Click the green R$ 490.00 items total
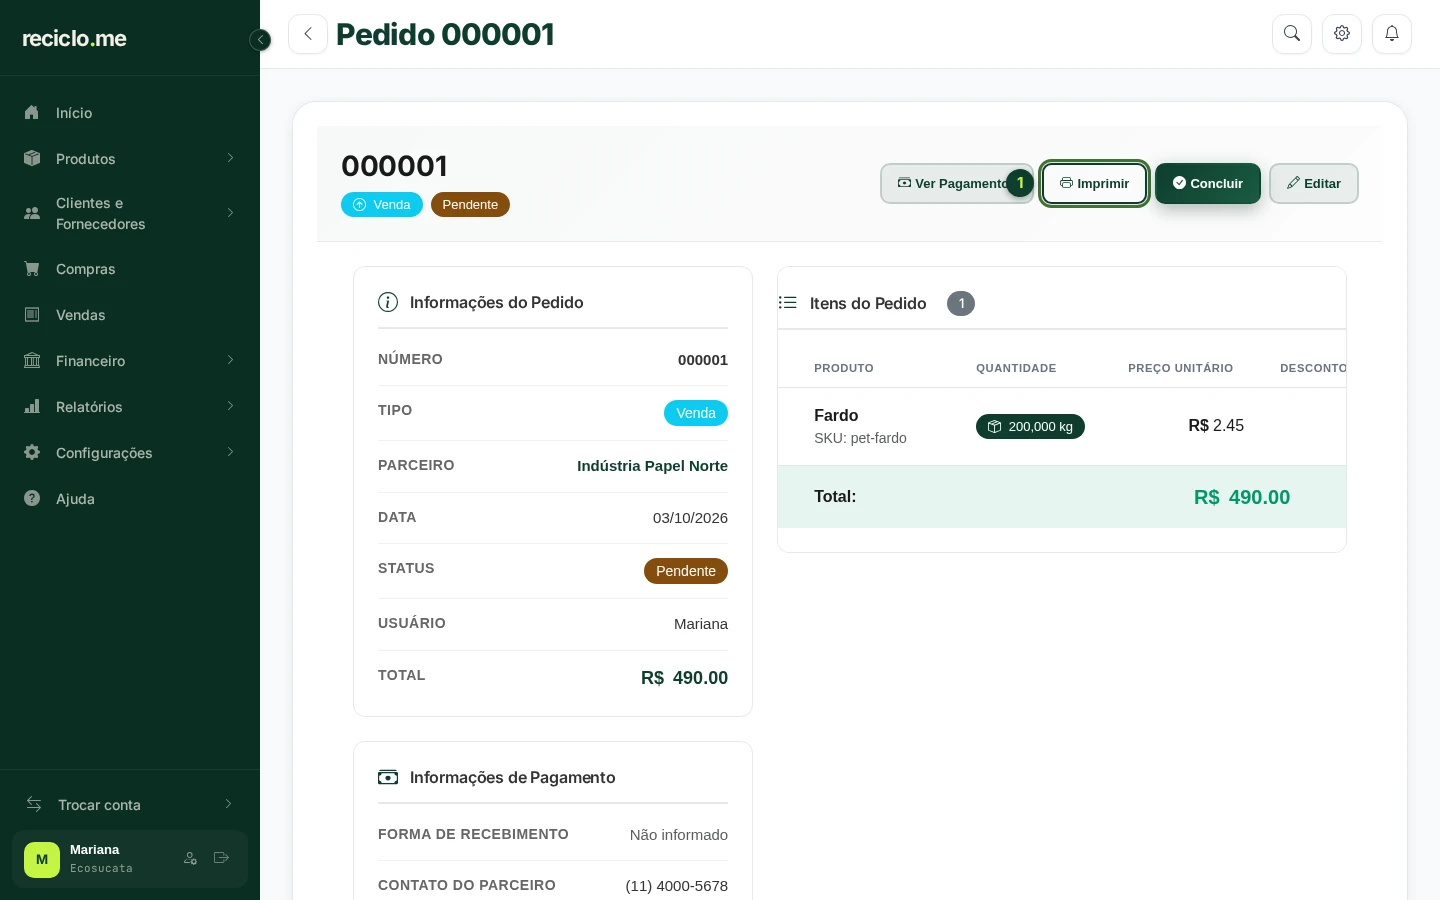Viewport: 1440px width, 900px height. pyautogui.click(x=1242, y=497)
